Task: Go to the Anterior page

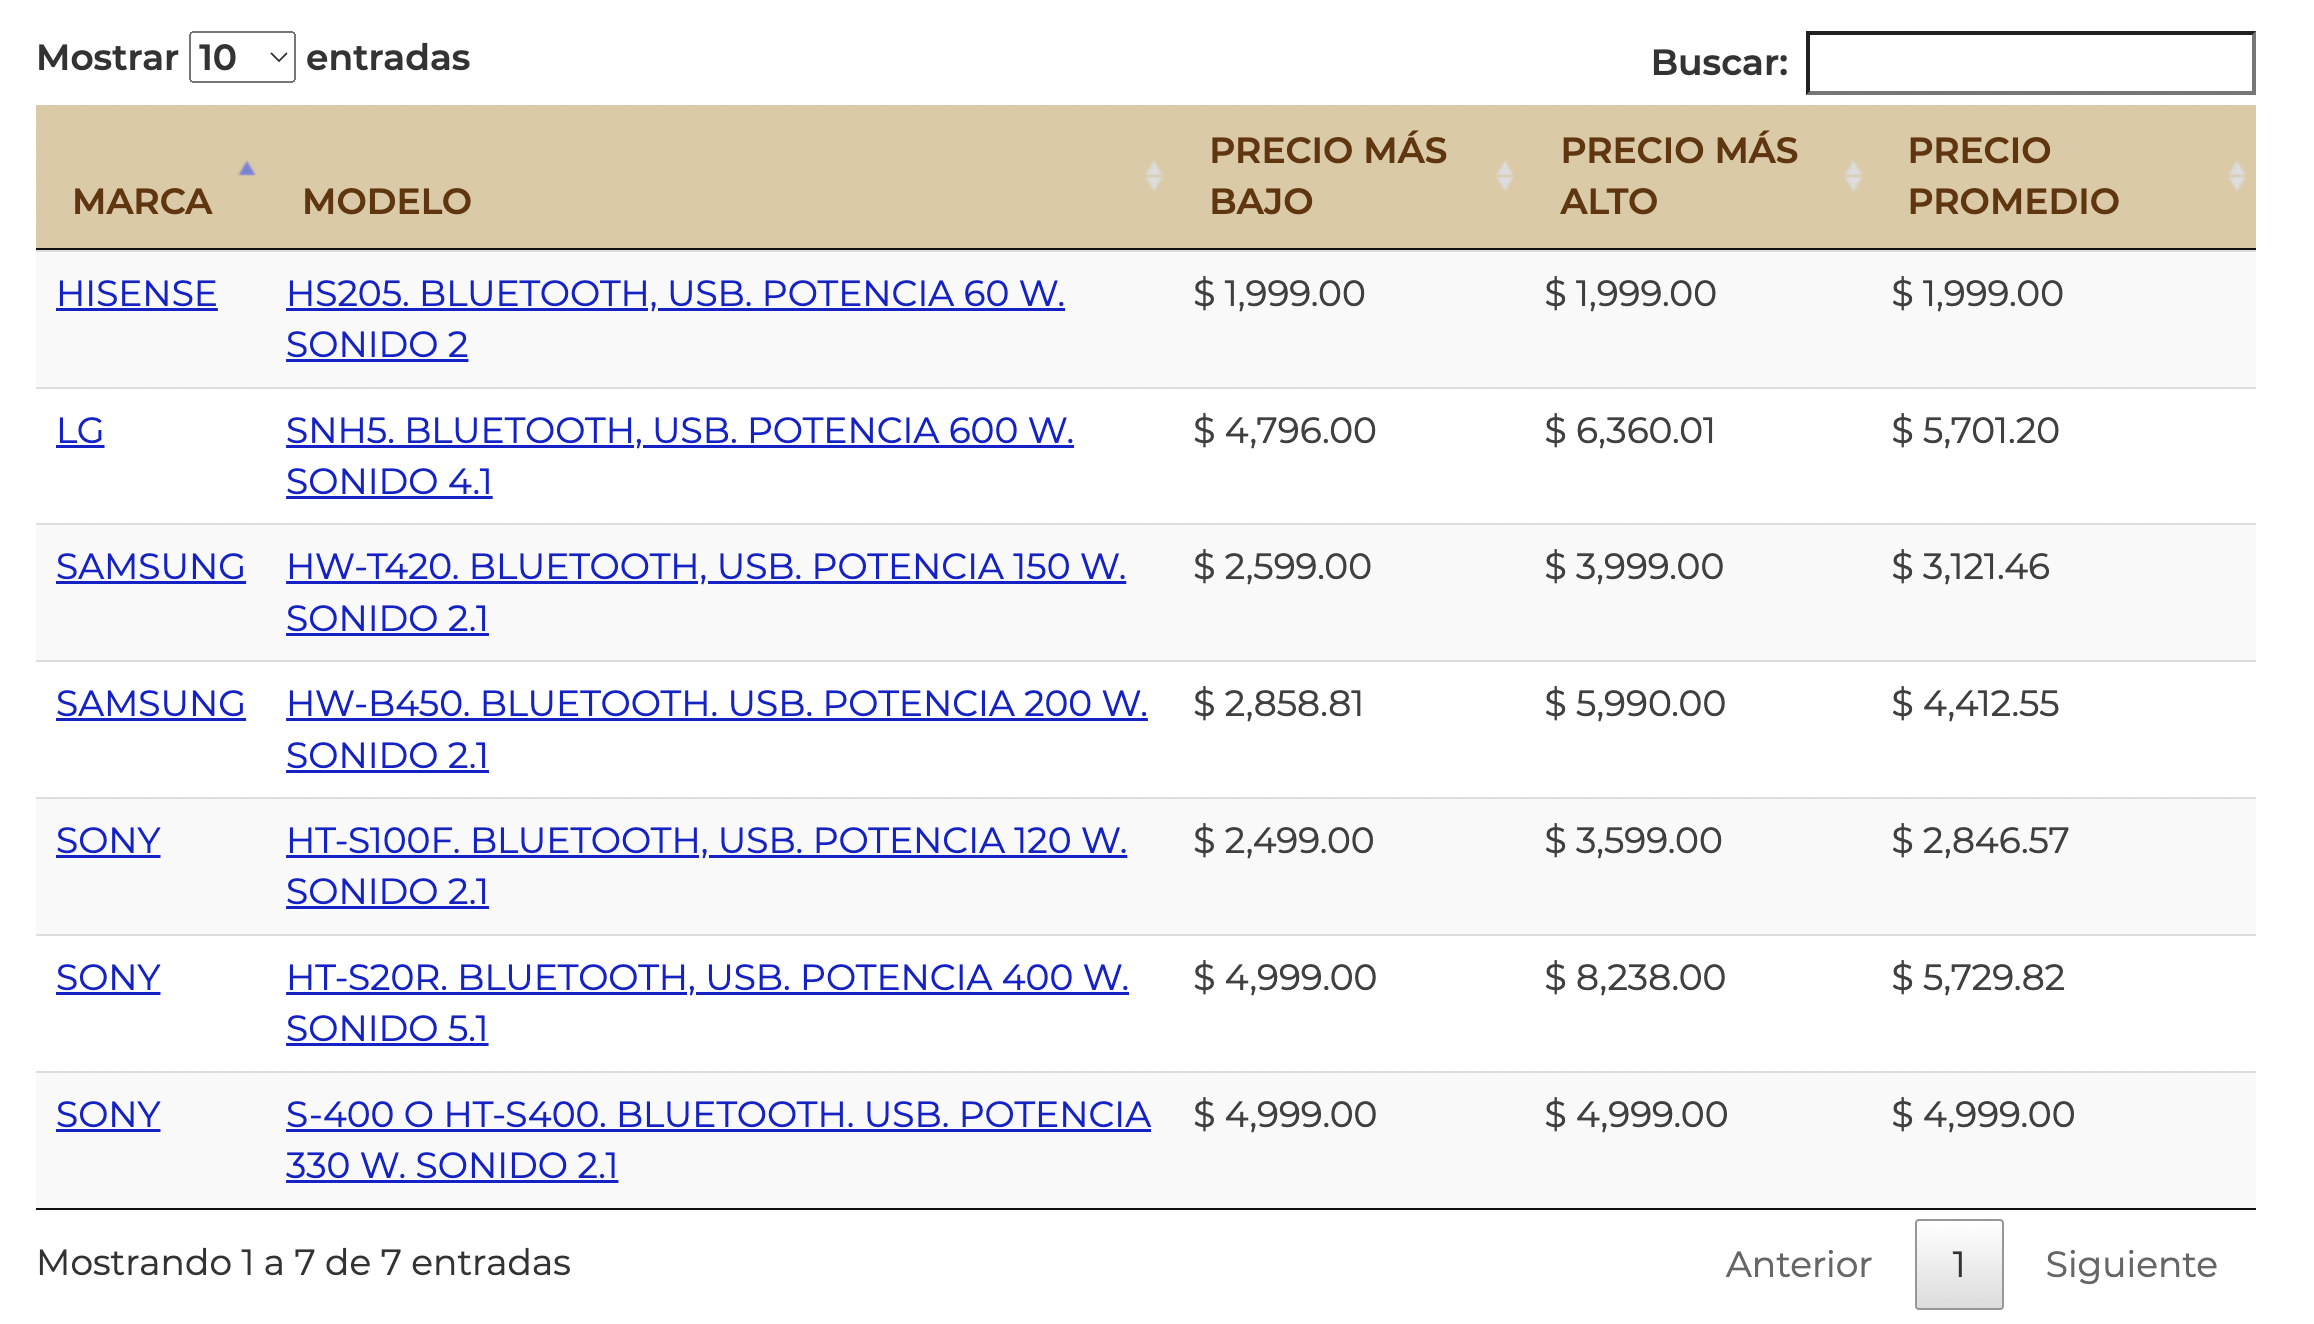Action: coord(1798,1265)
